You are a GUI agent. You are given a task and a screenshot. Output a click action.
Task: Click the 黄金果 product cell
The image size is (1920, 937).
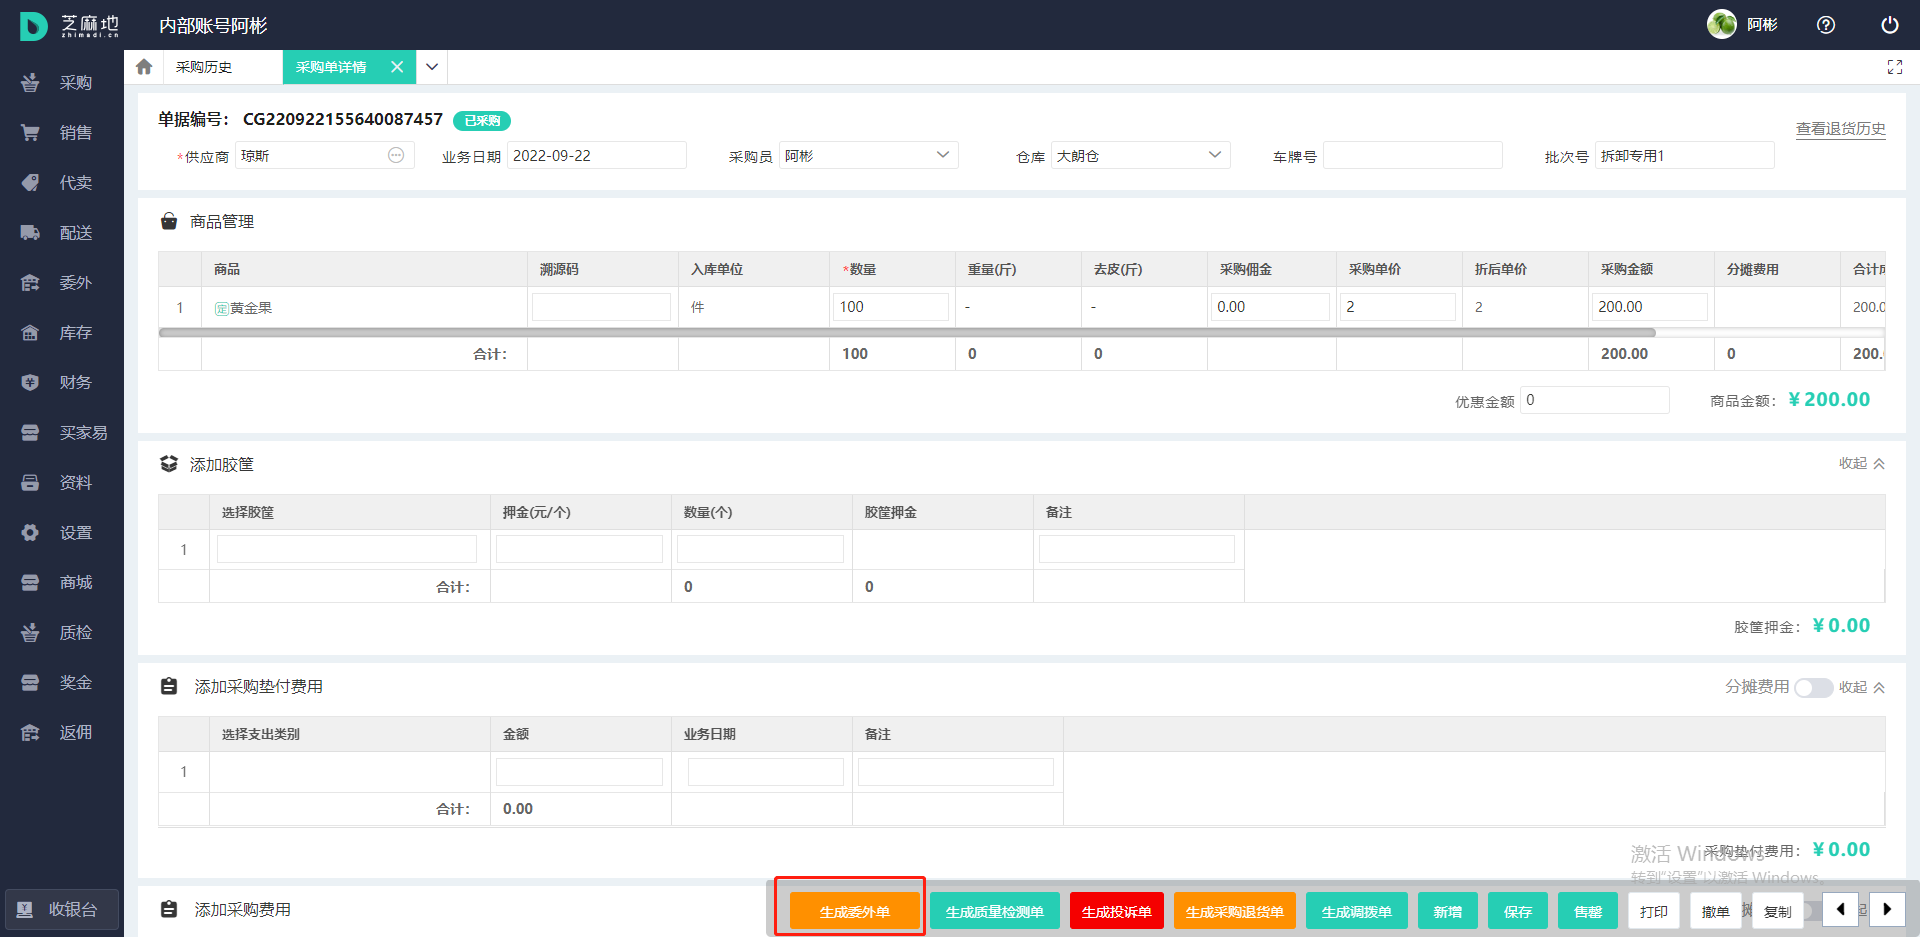tap(364, 307)
